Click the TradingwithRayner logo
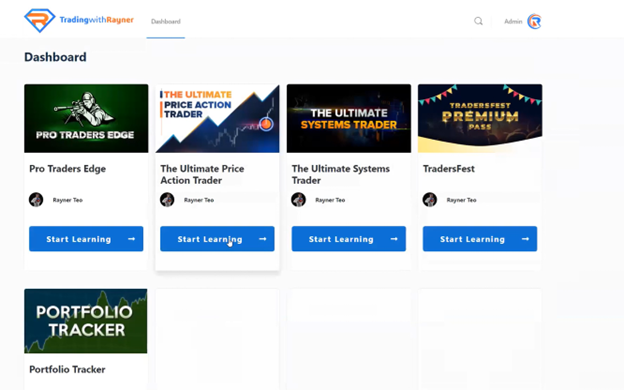 pyautogui.click(x=79, y=20)
